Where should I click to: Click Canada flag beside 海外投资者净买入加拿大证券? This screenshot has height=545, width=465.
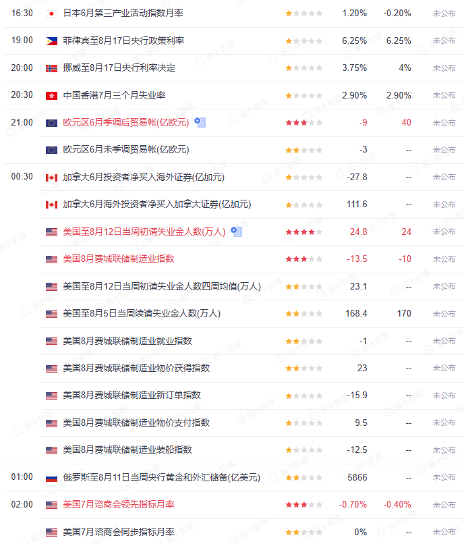(x=51, y=205)
